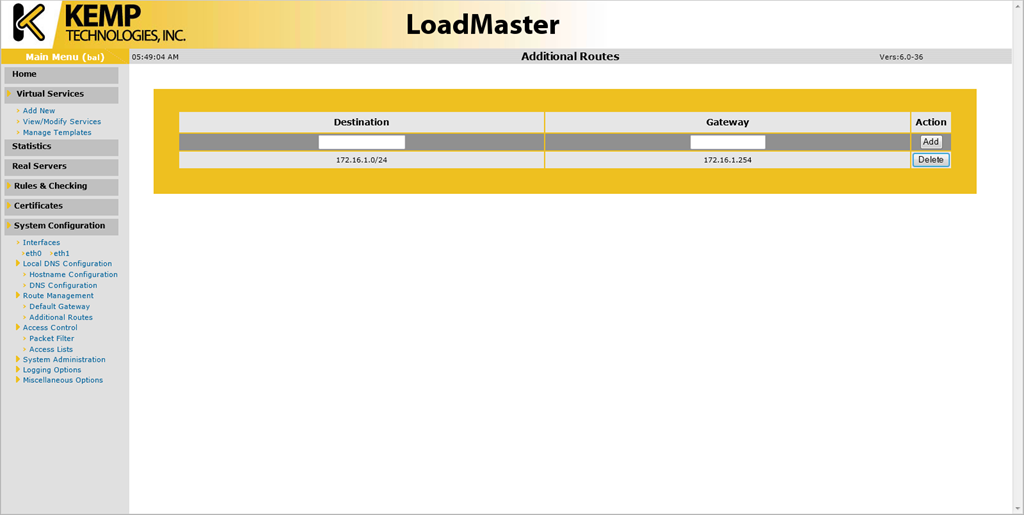Screen dimensions: 1024x515
Task: Open Packet Filter page
Action: [52, 339]
